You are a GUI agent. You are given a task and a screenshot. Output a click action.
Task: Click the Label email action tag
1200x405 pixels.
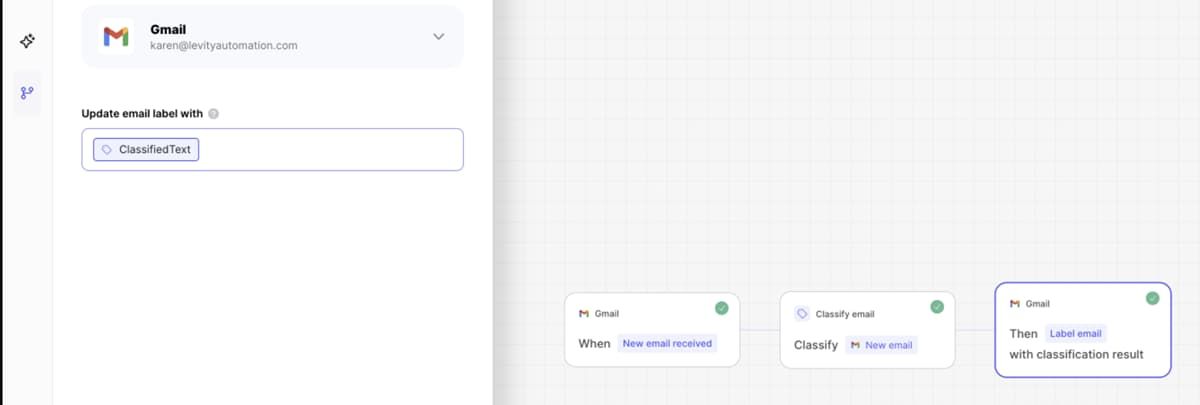tap(1076, 333)
